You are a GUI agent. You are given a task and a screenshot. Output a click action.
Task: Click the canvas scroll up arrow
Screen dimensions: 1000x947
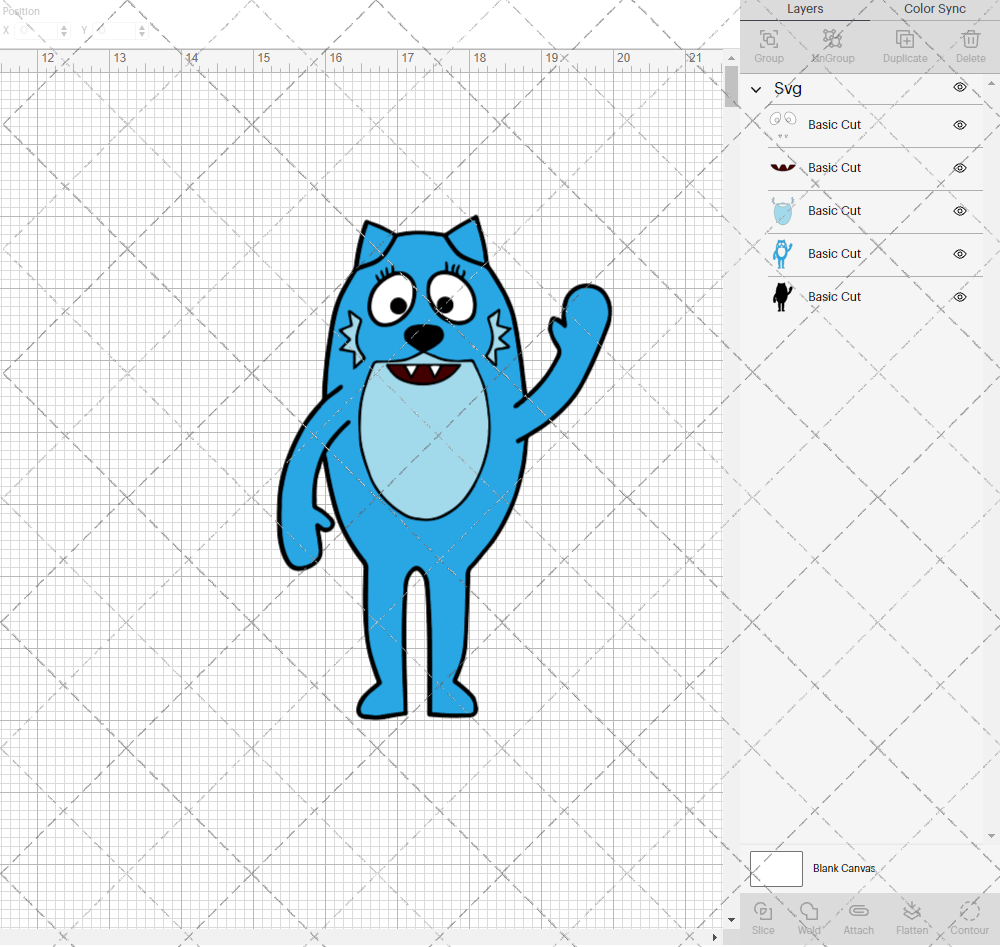[x=732, y=58]
